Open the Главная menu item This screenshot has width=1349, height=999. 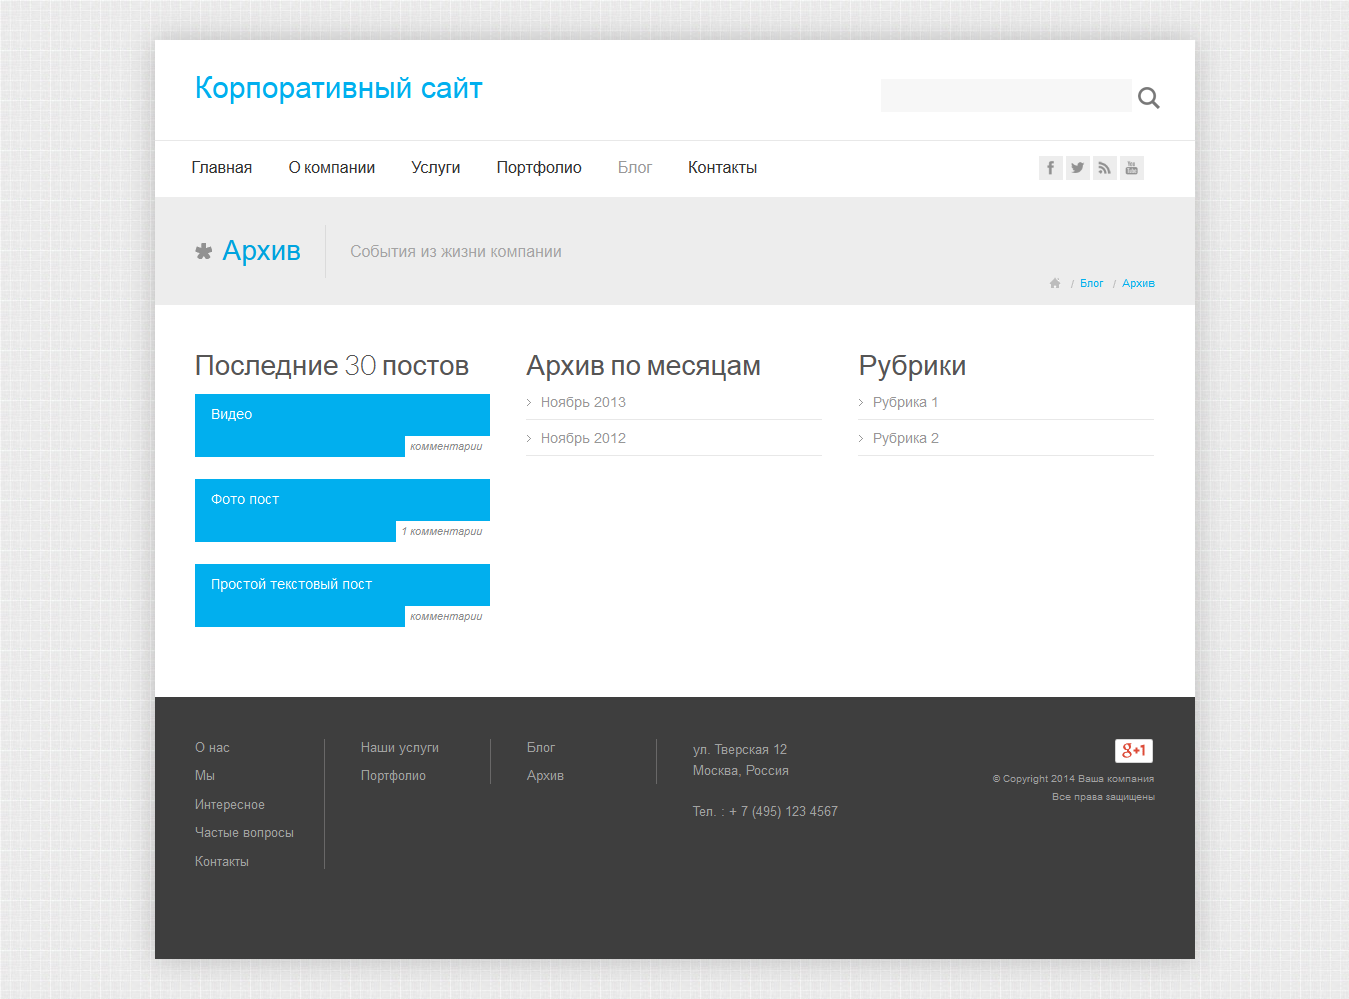pos(221,167)
